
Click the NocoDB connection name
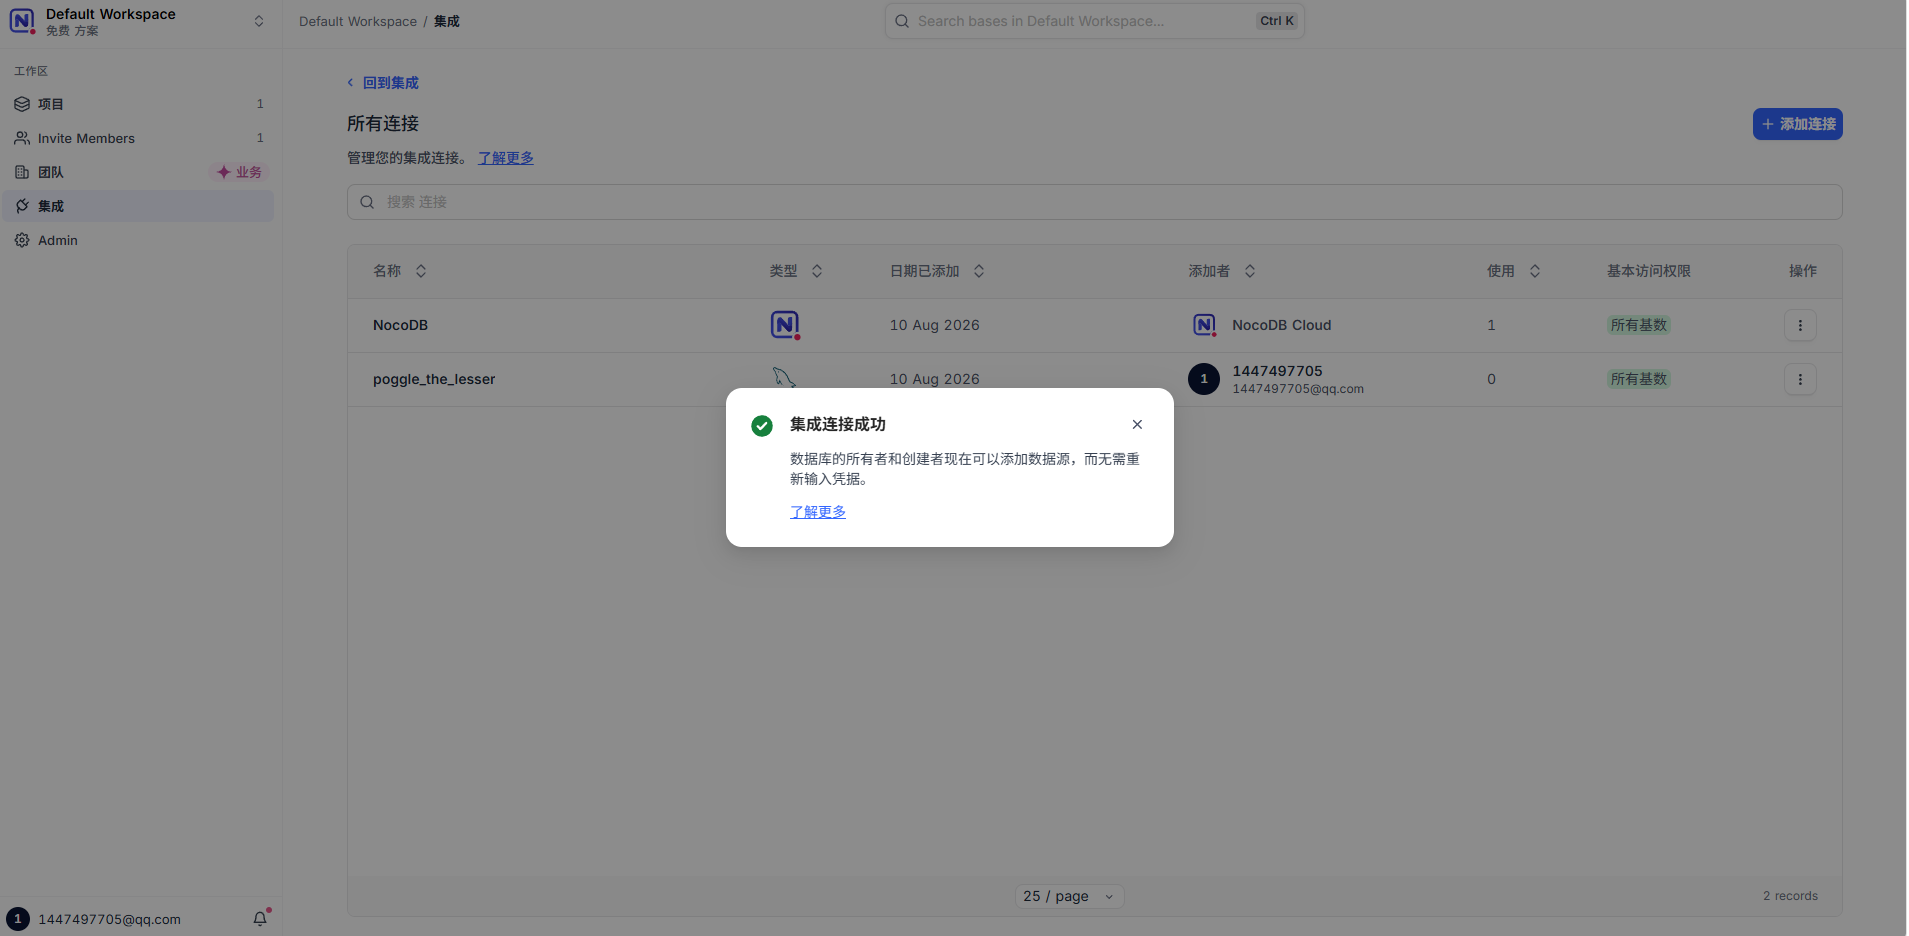click(400, 325)
